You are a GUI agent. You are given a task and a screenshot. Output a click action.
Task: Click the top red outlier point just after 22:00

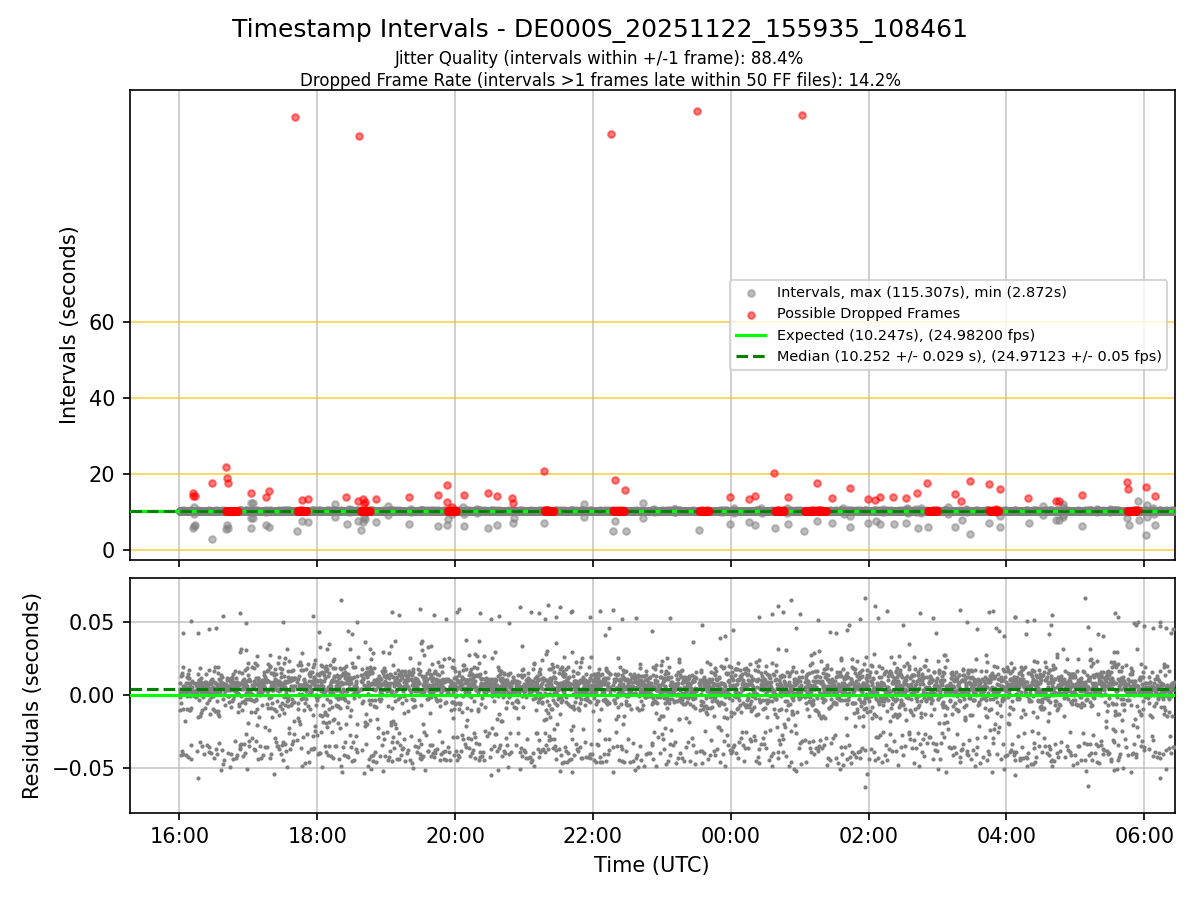point(611,134)
